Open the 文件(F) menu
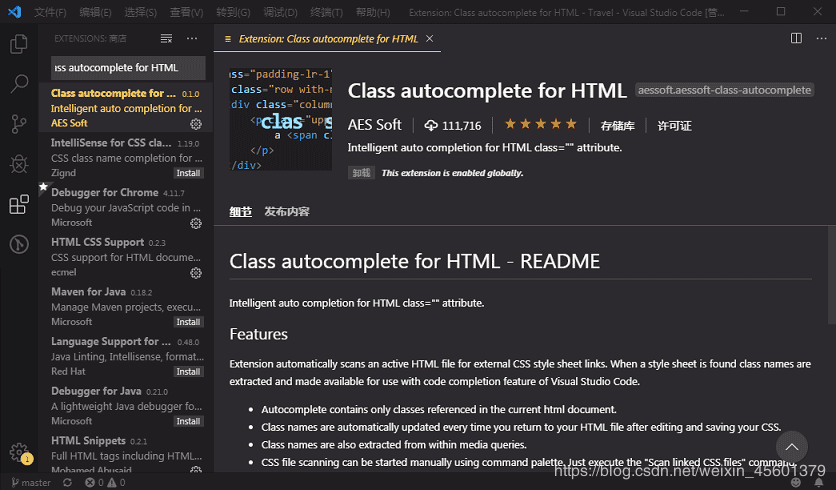The height and width of the screenshot is (490, 836). coord(50,12)
